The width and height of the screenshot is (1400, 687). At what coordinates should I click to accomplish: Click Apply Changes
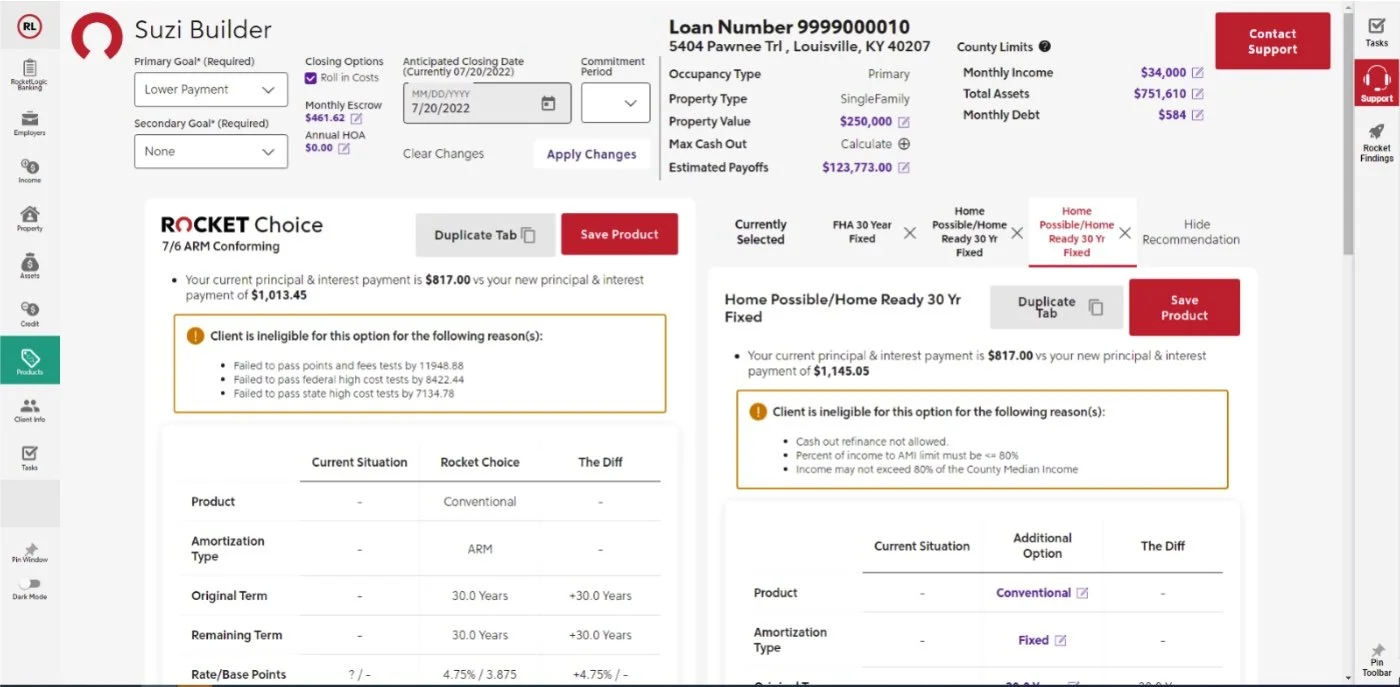[591, 155]
